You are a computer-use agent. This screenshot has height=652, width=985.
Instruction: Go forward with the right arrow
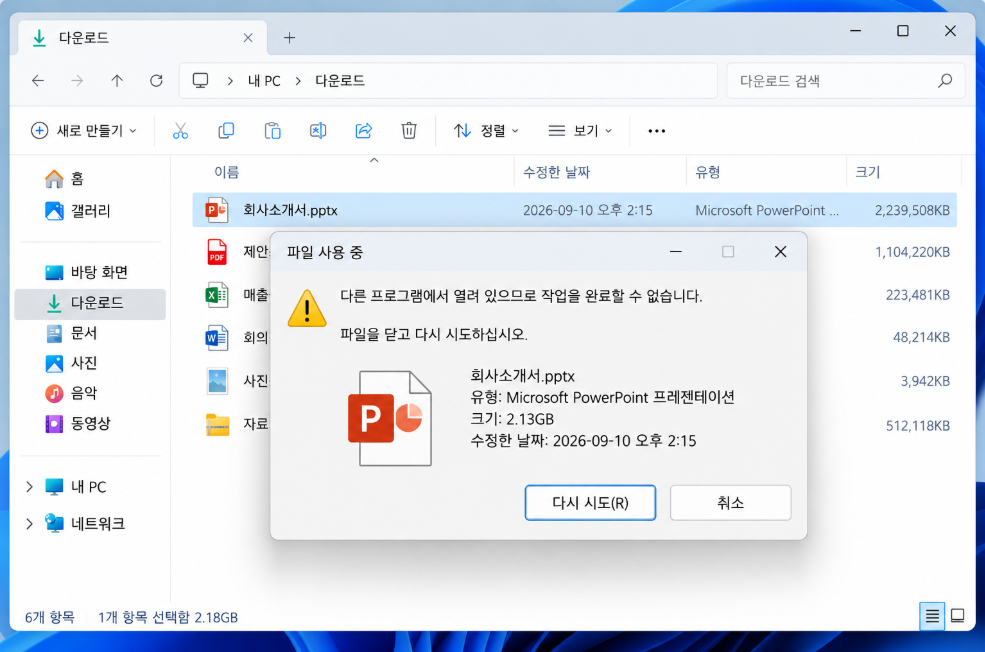click(77, 80)
